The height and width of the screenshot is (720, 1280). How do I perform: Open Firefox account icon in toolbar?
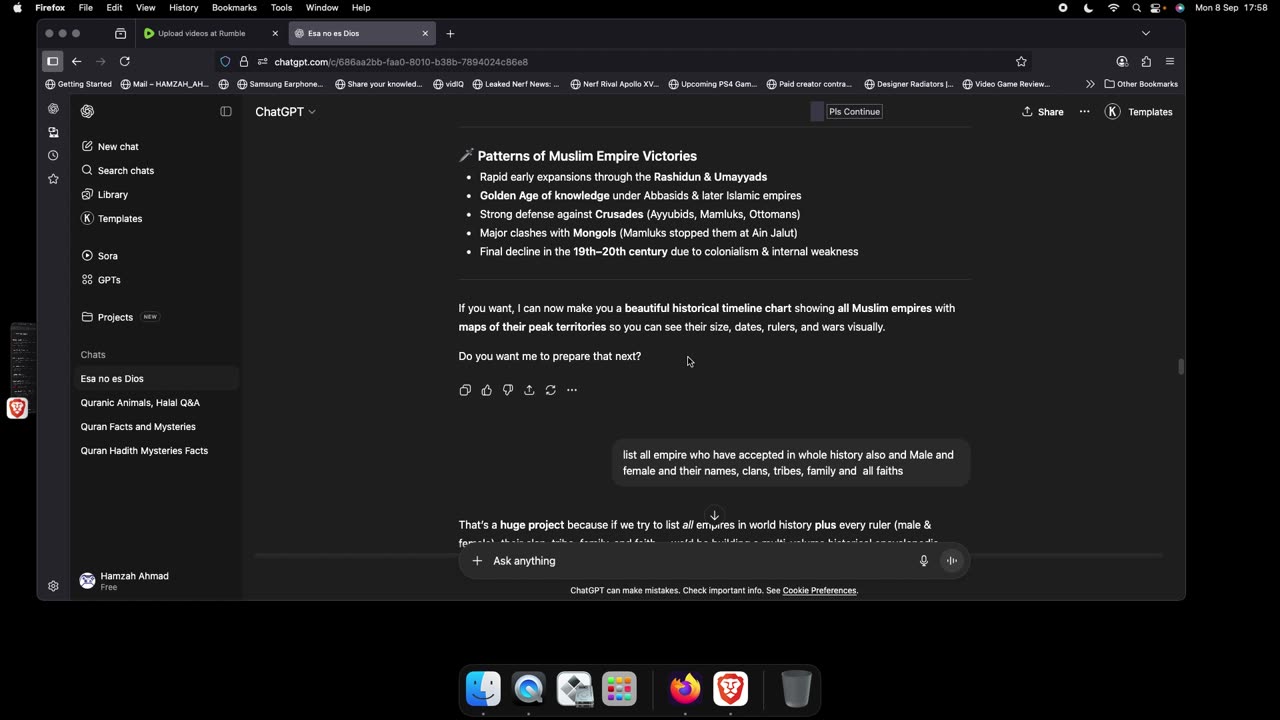click(1122, 61)
